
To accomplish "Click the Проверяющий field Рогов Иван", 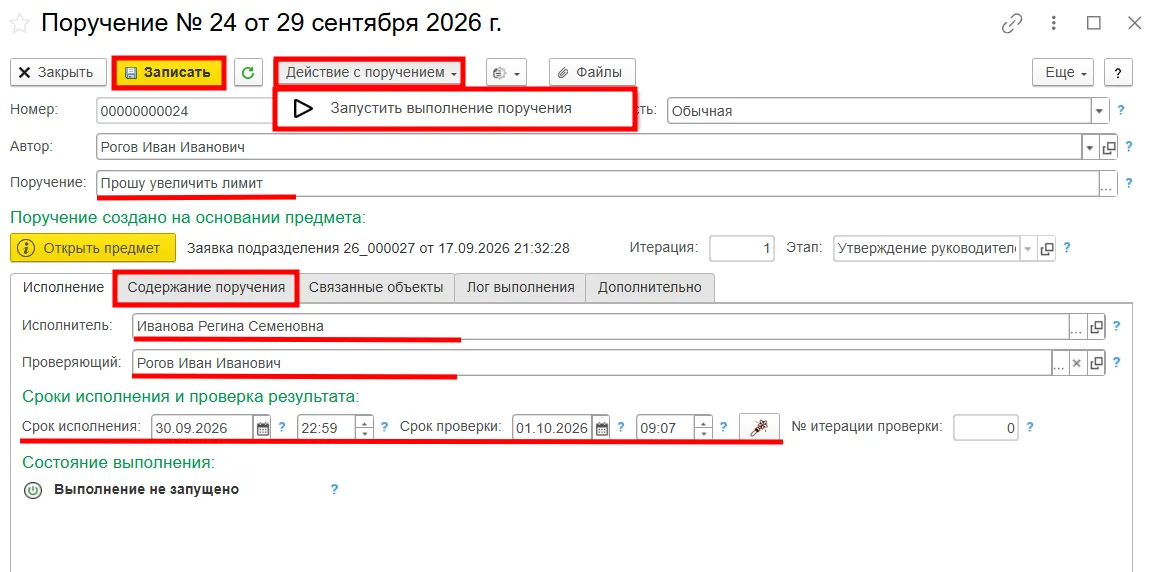I will click(x=592, y=363).
